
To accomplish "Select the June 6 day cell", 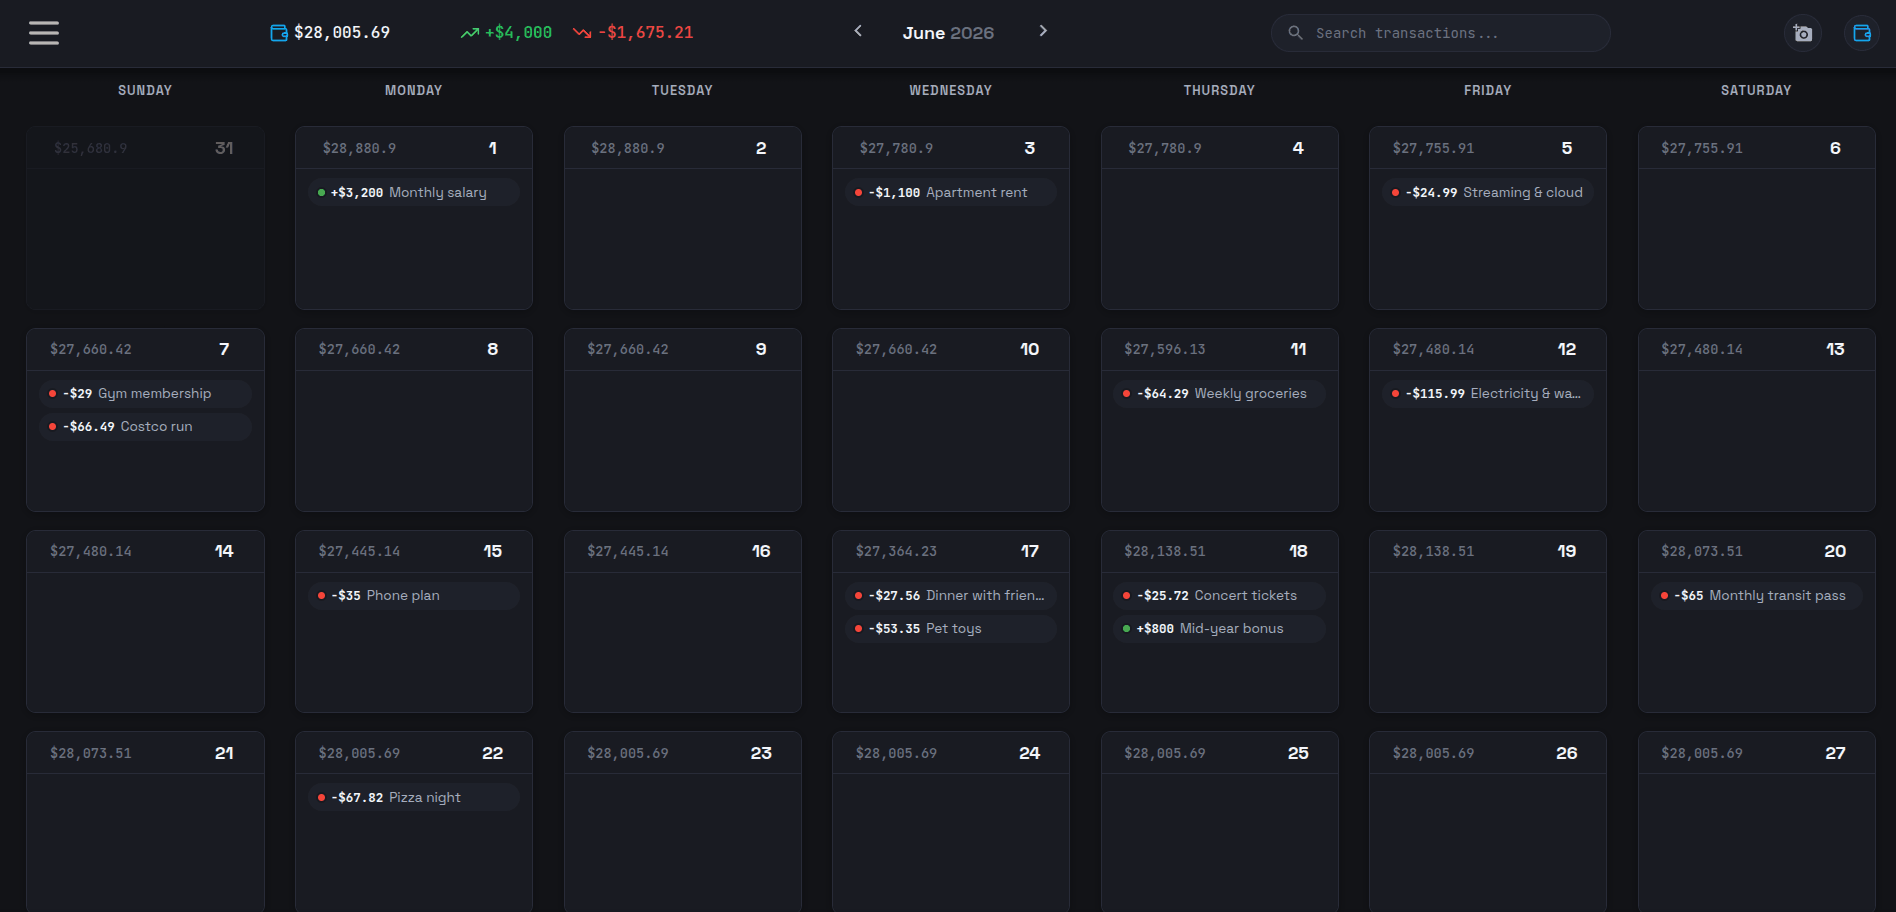I will (x=1756, y=218).
